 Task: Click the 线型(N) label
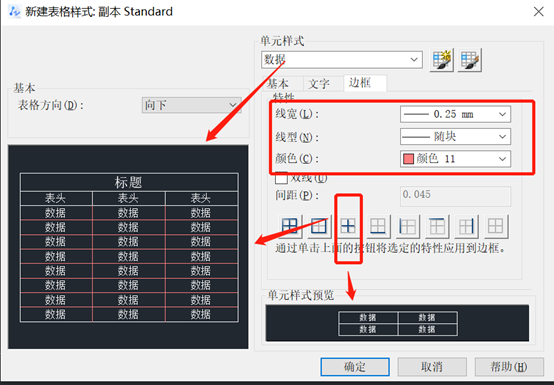pyautogui.click(x=297, y=137)
